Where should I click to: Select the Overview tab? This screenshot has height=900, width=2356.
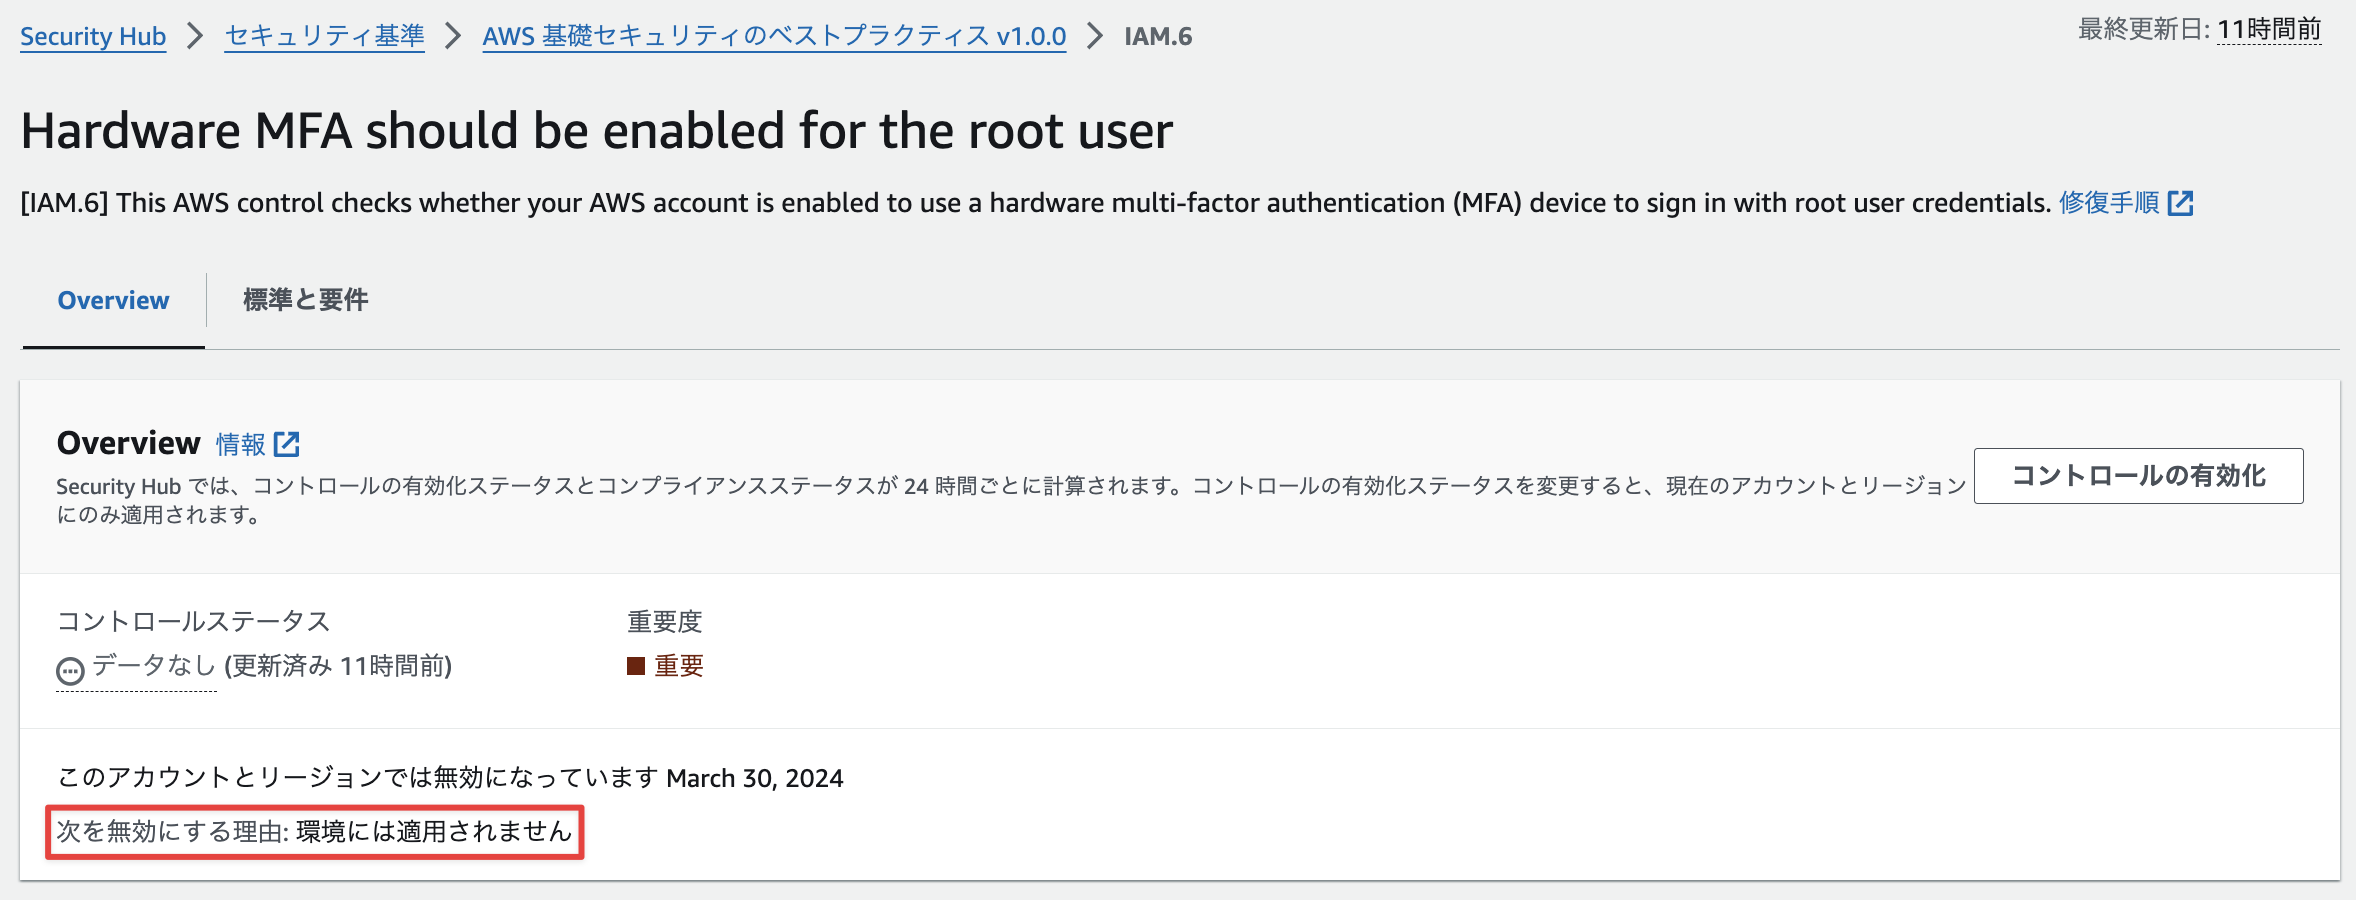(113, 300)
